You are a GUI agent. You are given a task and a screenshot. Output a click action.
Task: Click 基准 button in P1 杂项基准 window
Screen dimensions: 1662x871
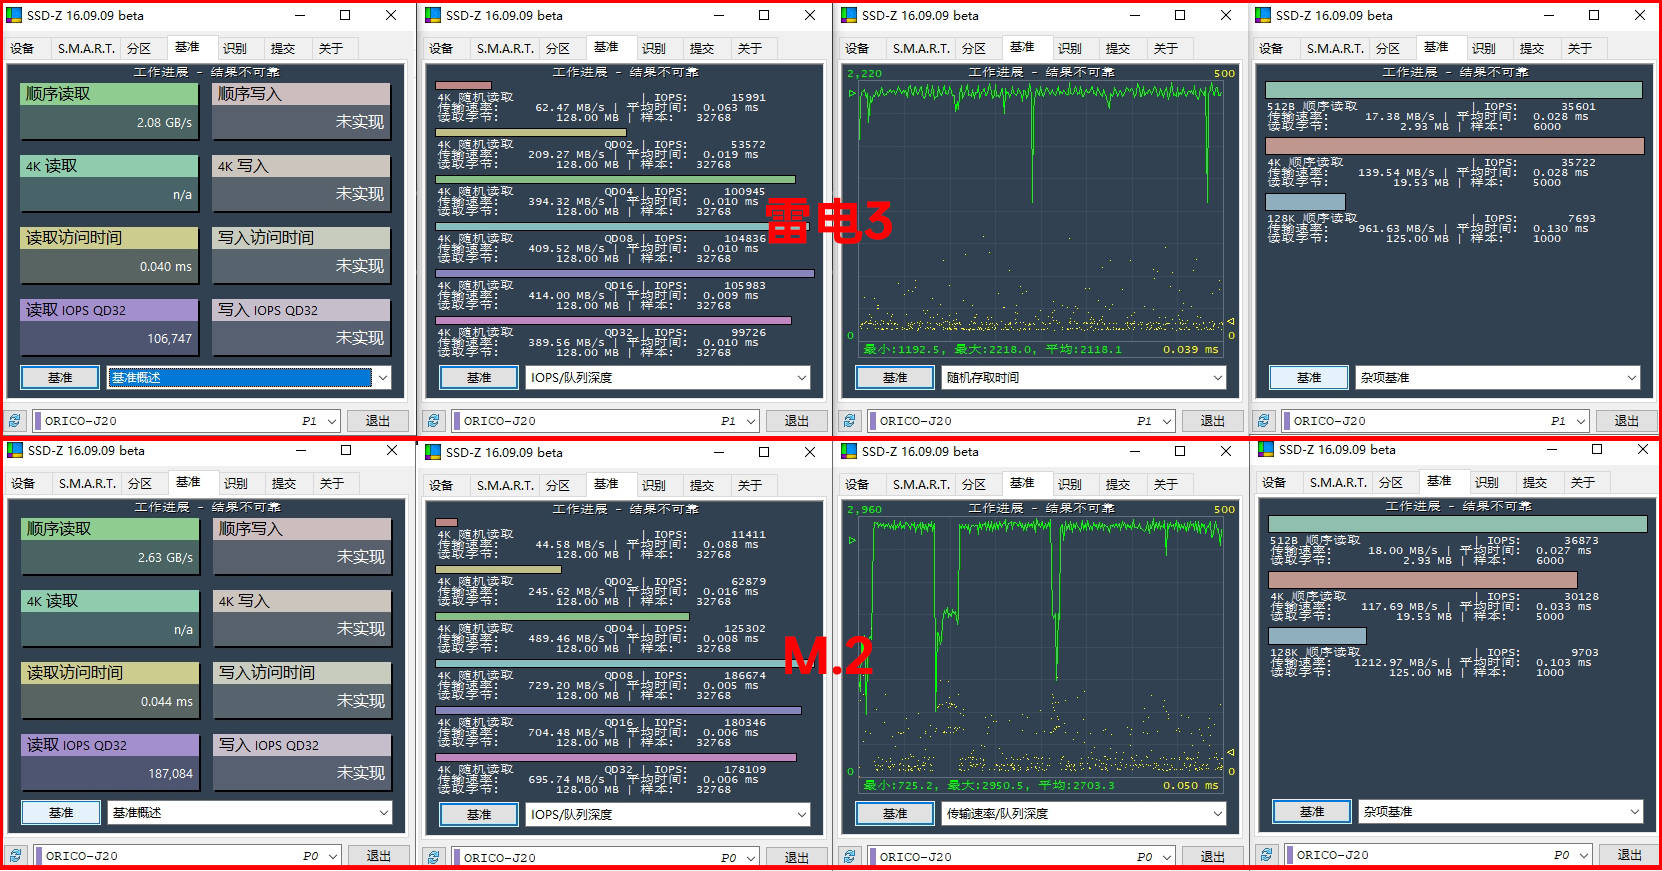[1309, 377]
